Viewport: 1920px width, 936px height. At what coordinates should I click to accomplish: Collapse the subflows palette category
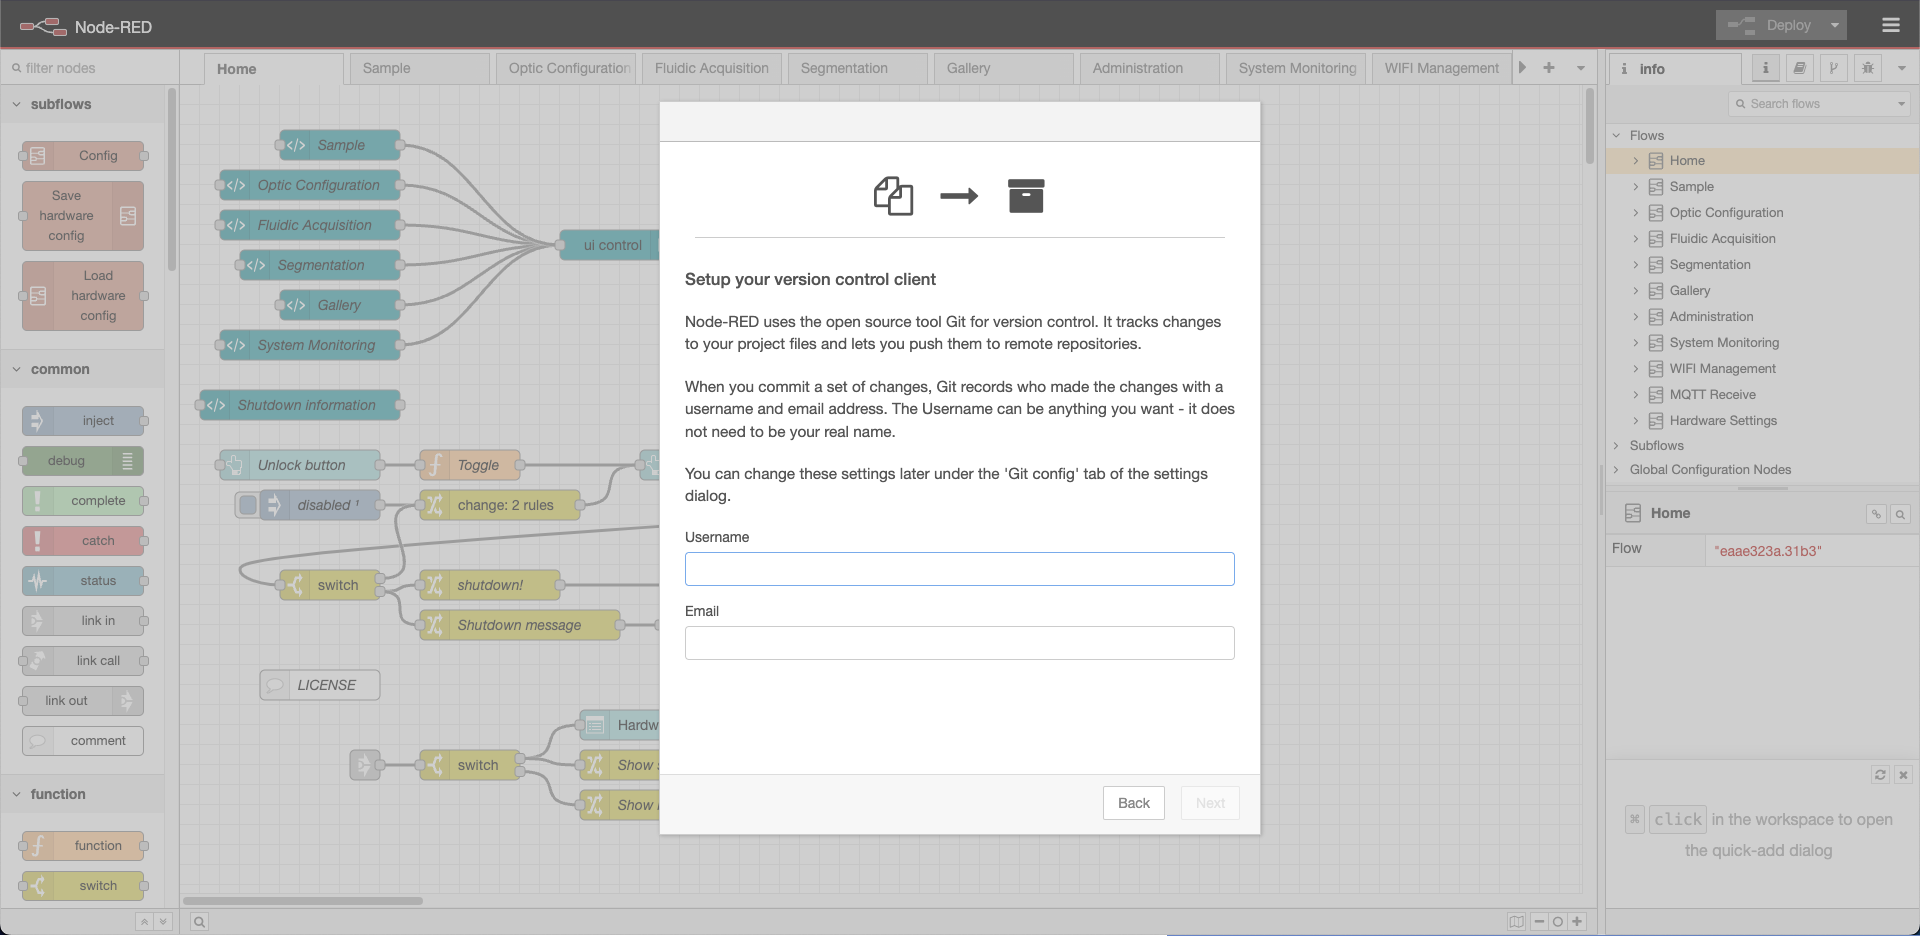click(x=82, y=104)
